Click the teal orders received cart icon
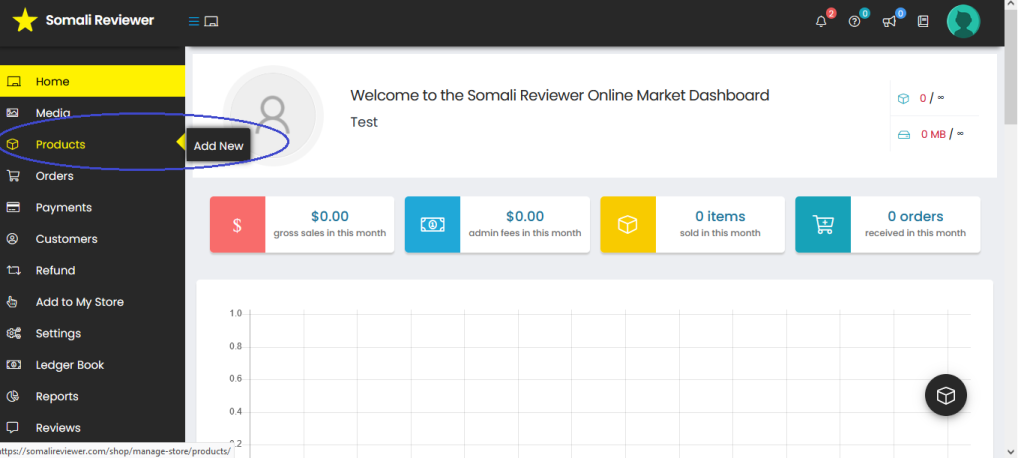The height and width of the screenshot is (458, 1024). pos(823,225)
